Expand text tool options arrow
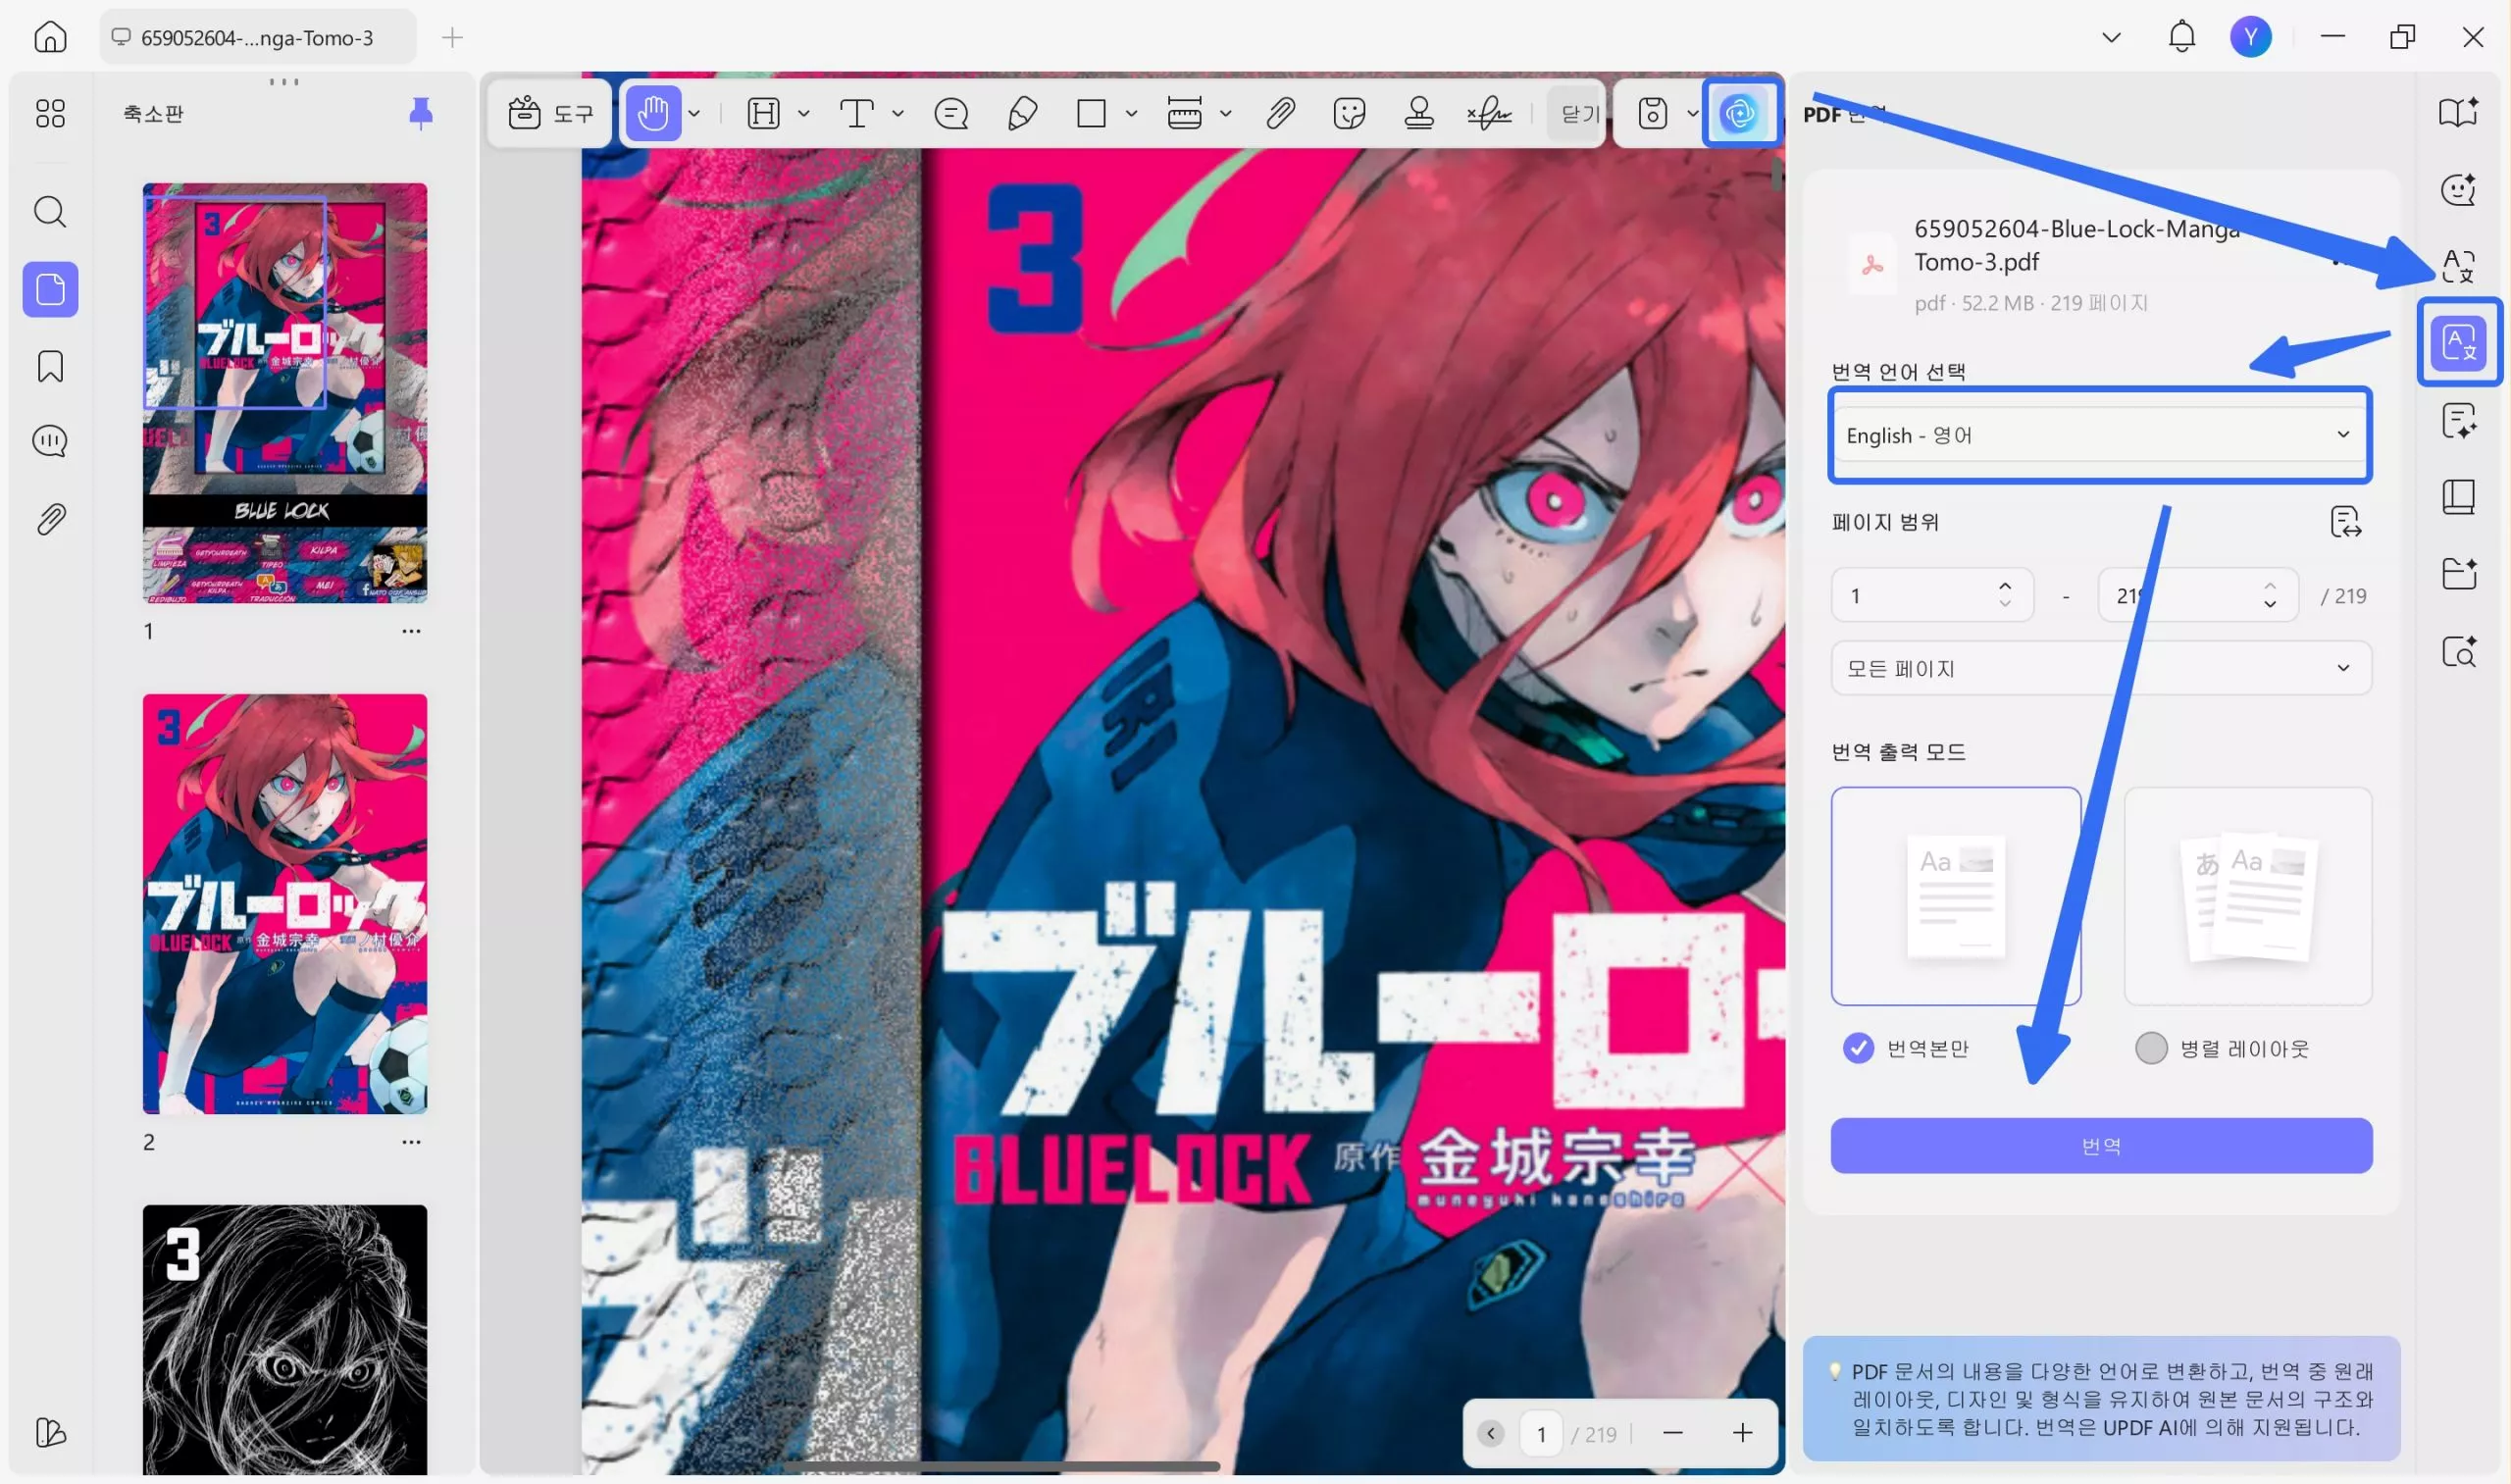Viewport: 2511px width, 1484px height. [898, 114]
